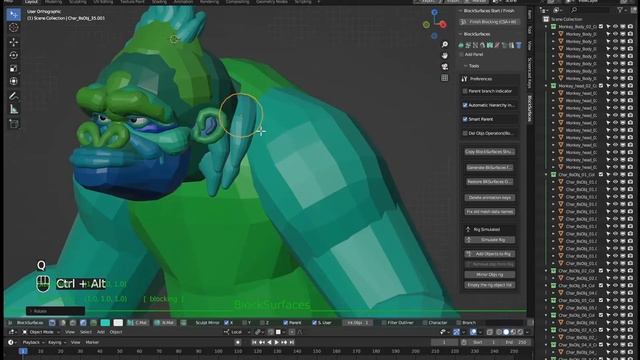640x360 pixels.
Task: Click the viewport zoom magnifier icon
Action: click(444, 44)
